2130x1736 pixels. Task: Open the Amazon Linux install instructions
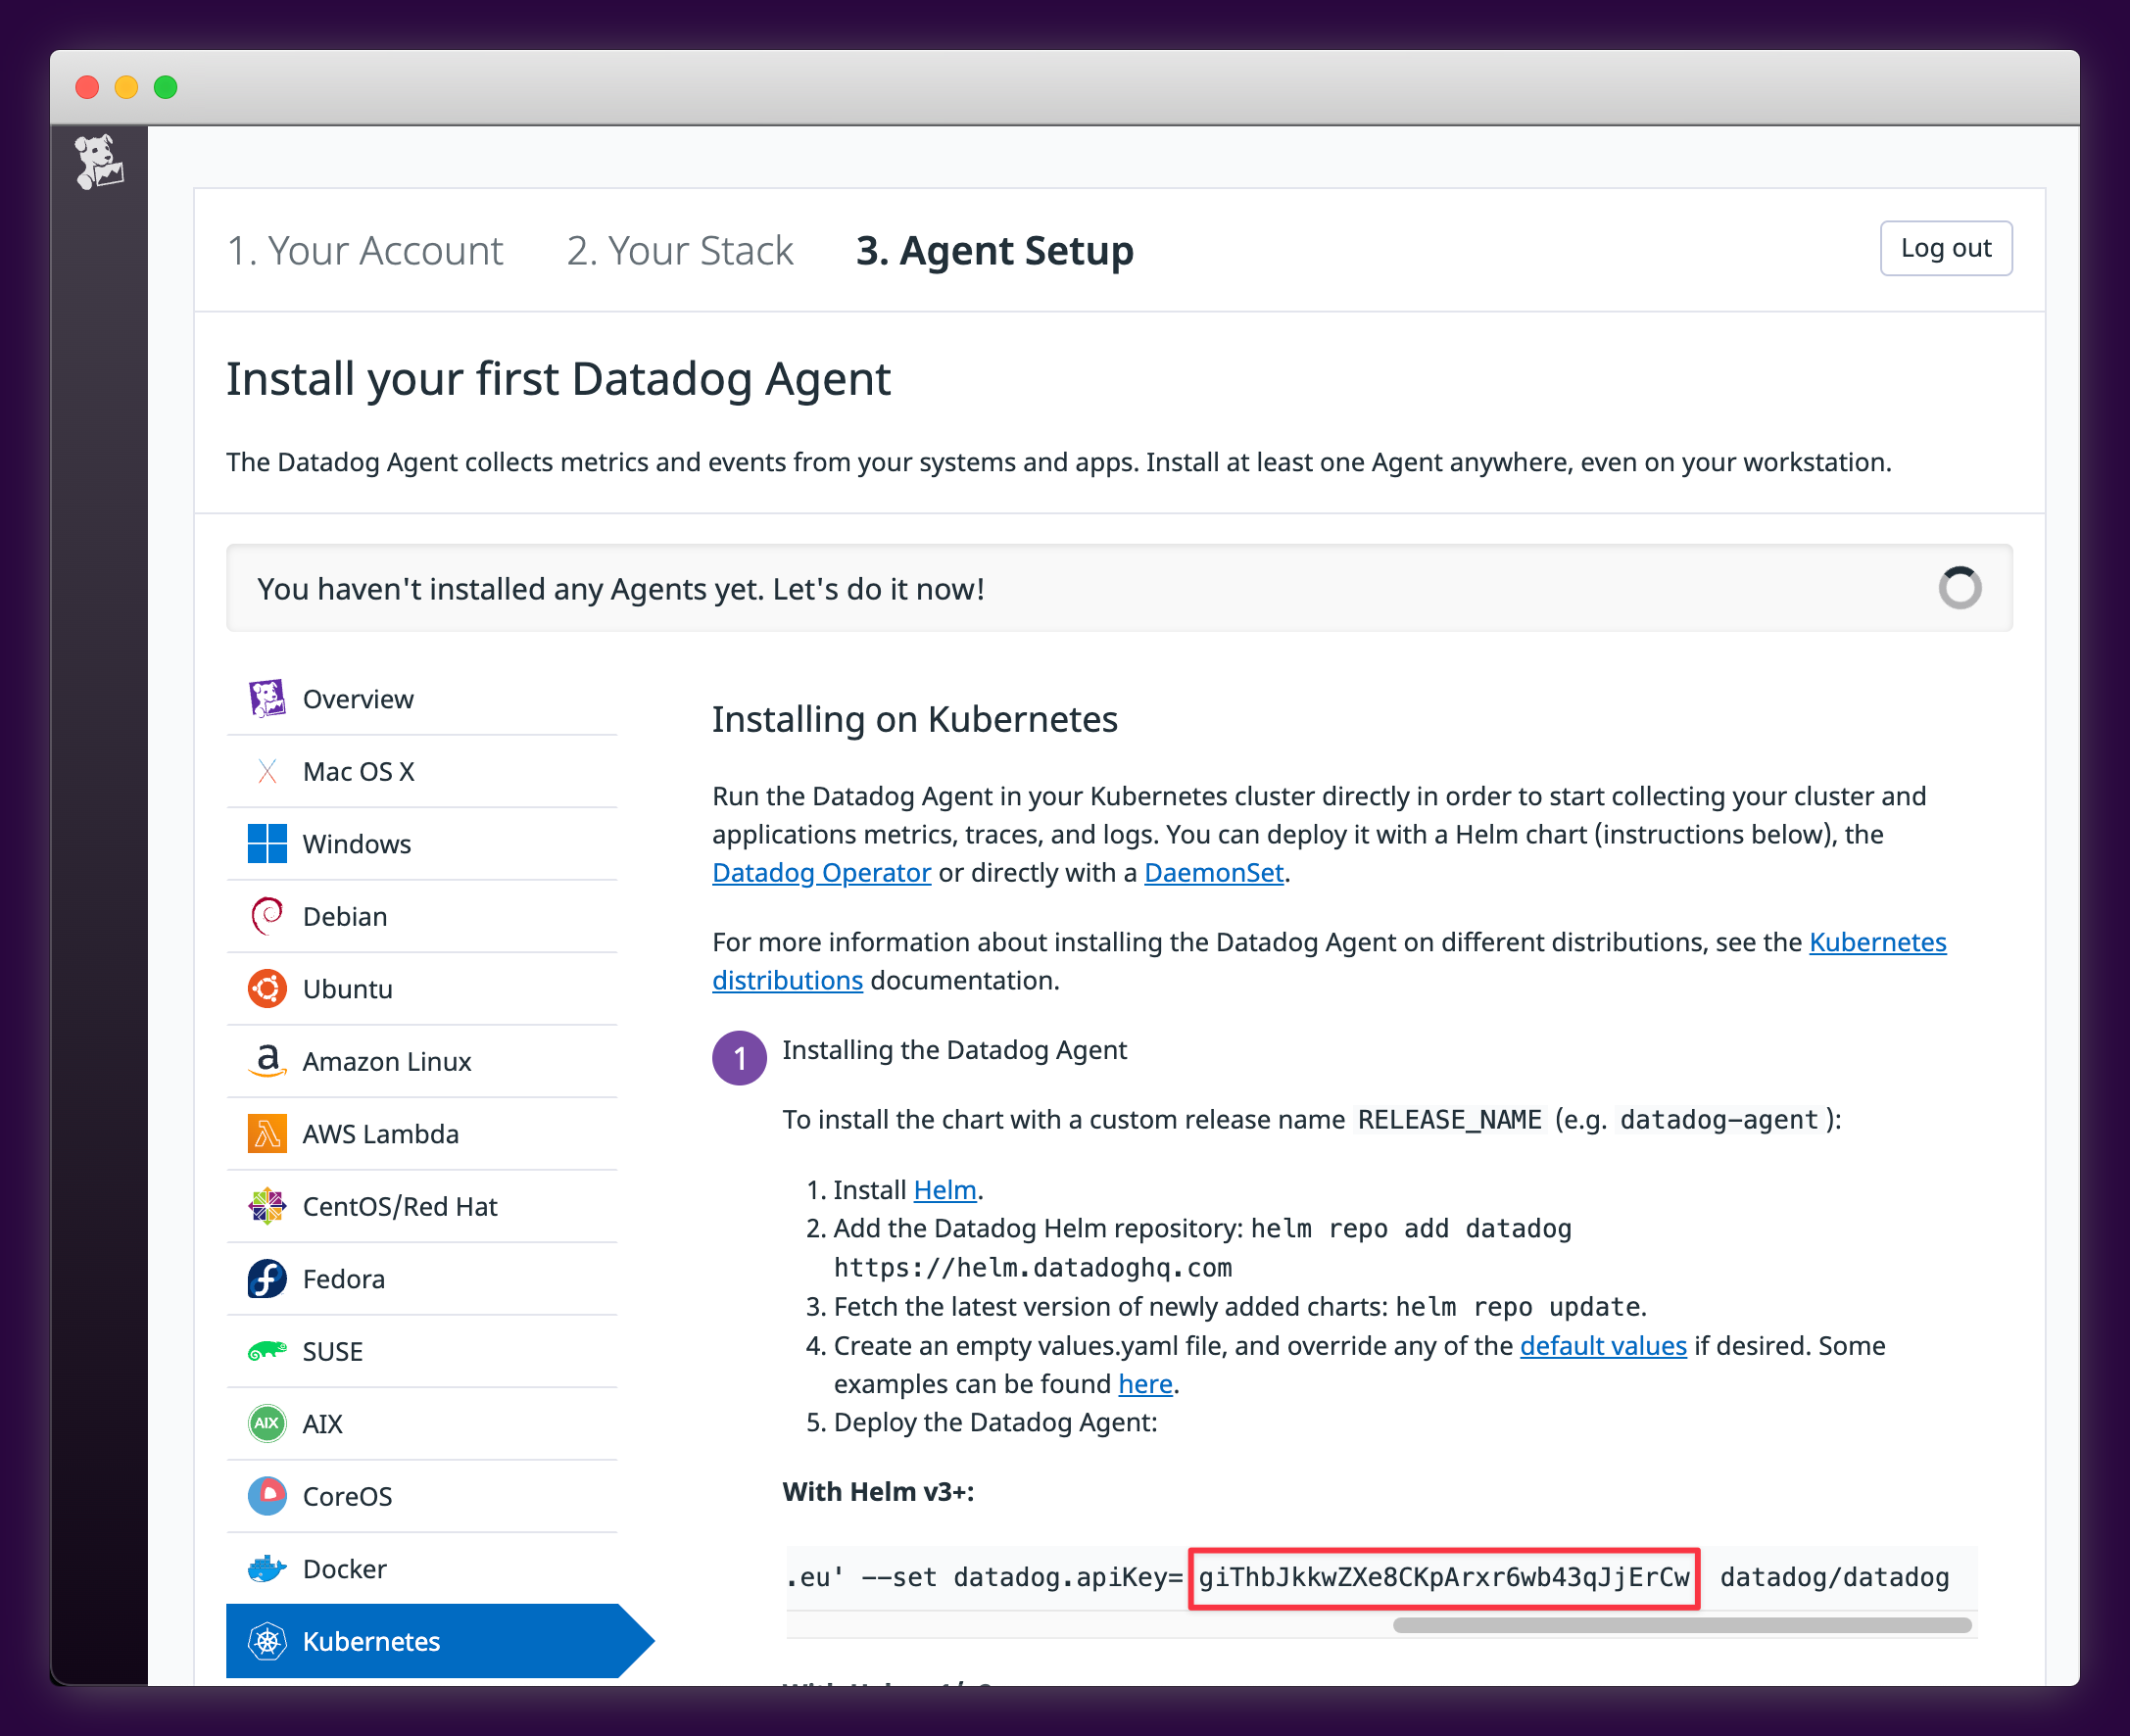[386, 1061]
